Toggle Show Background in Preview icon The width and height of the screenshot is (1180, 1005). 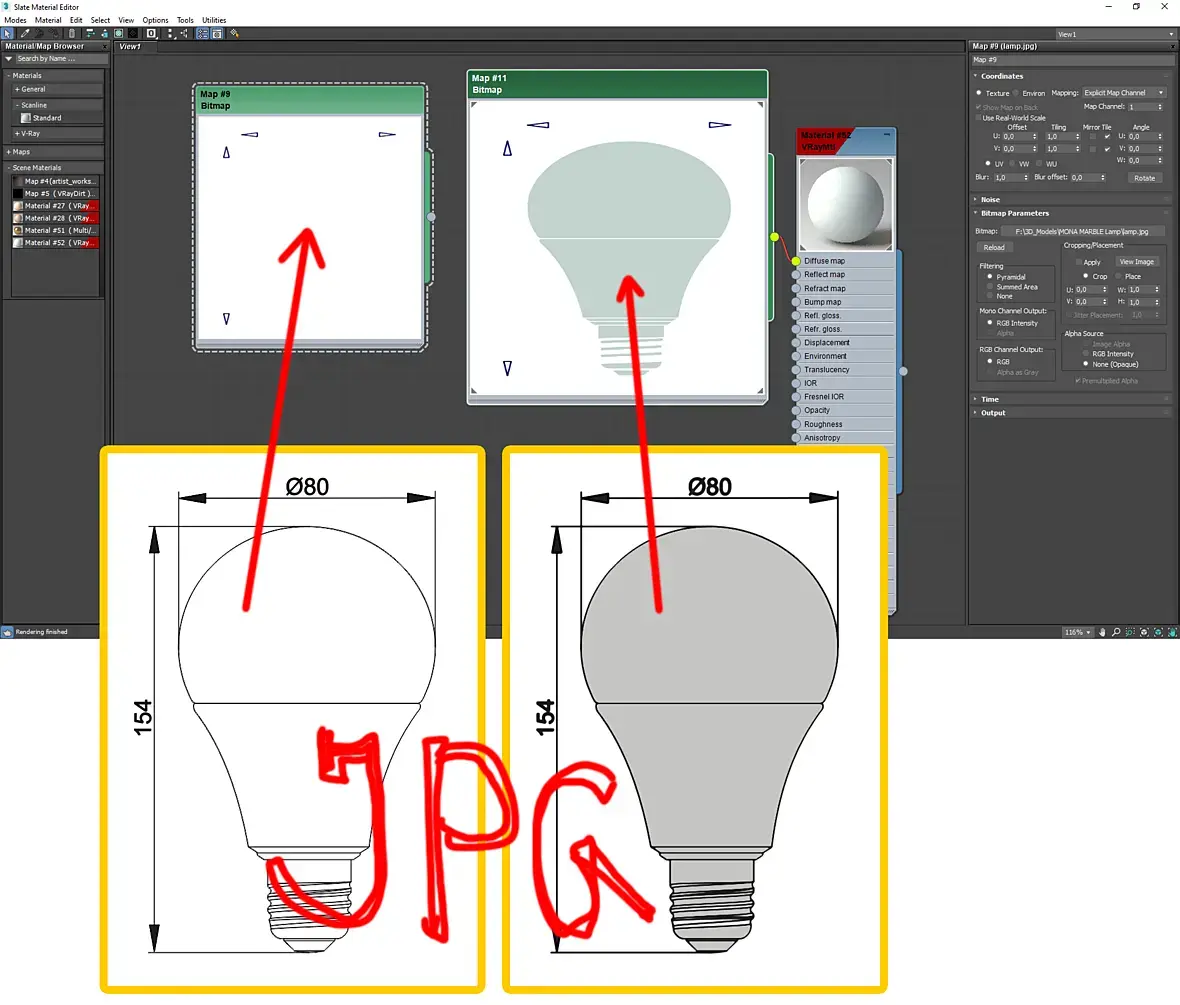132,33
